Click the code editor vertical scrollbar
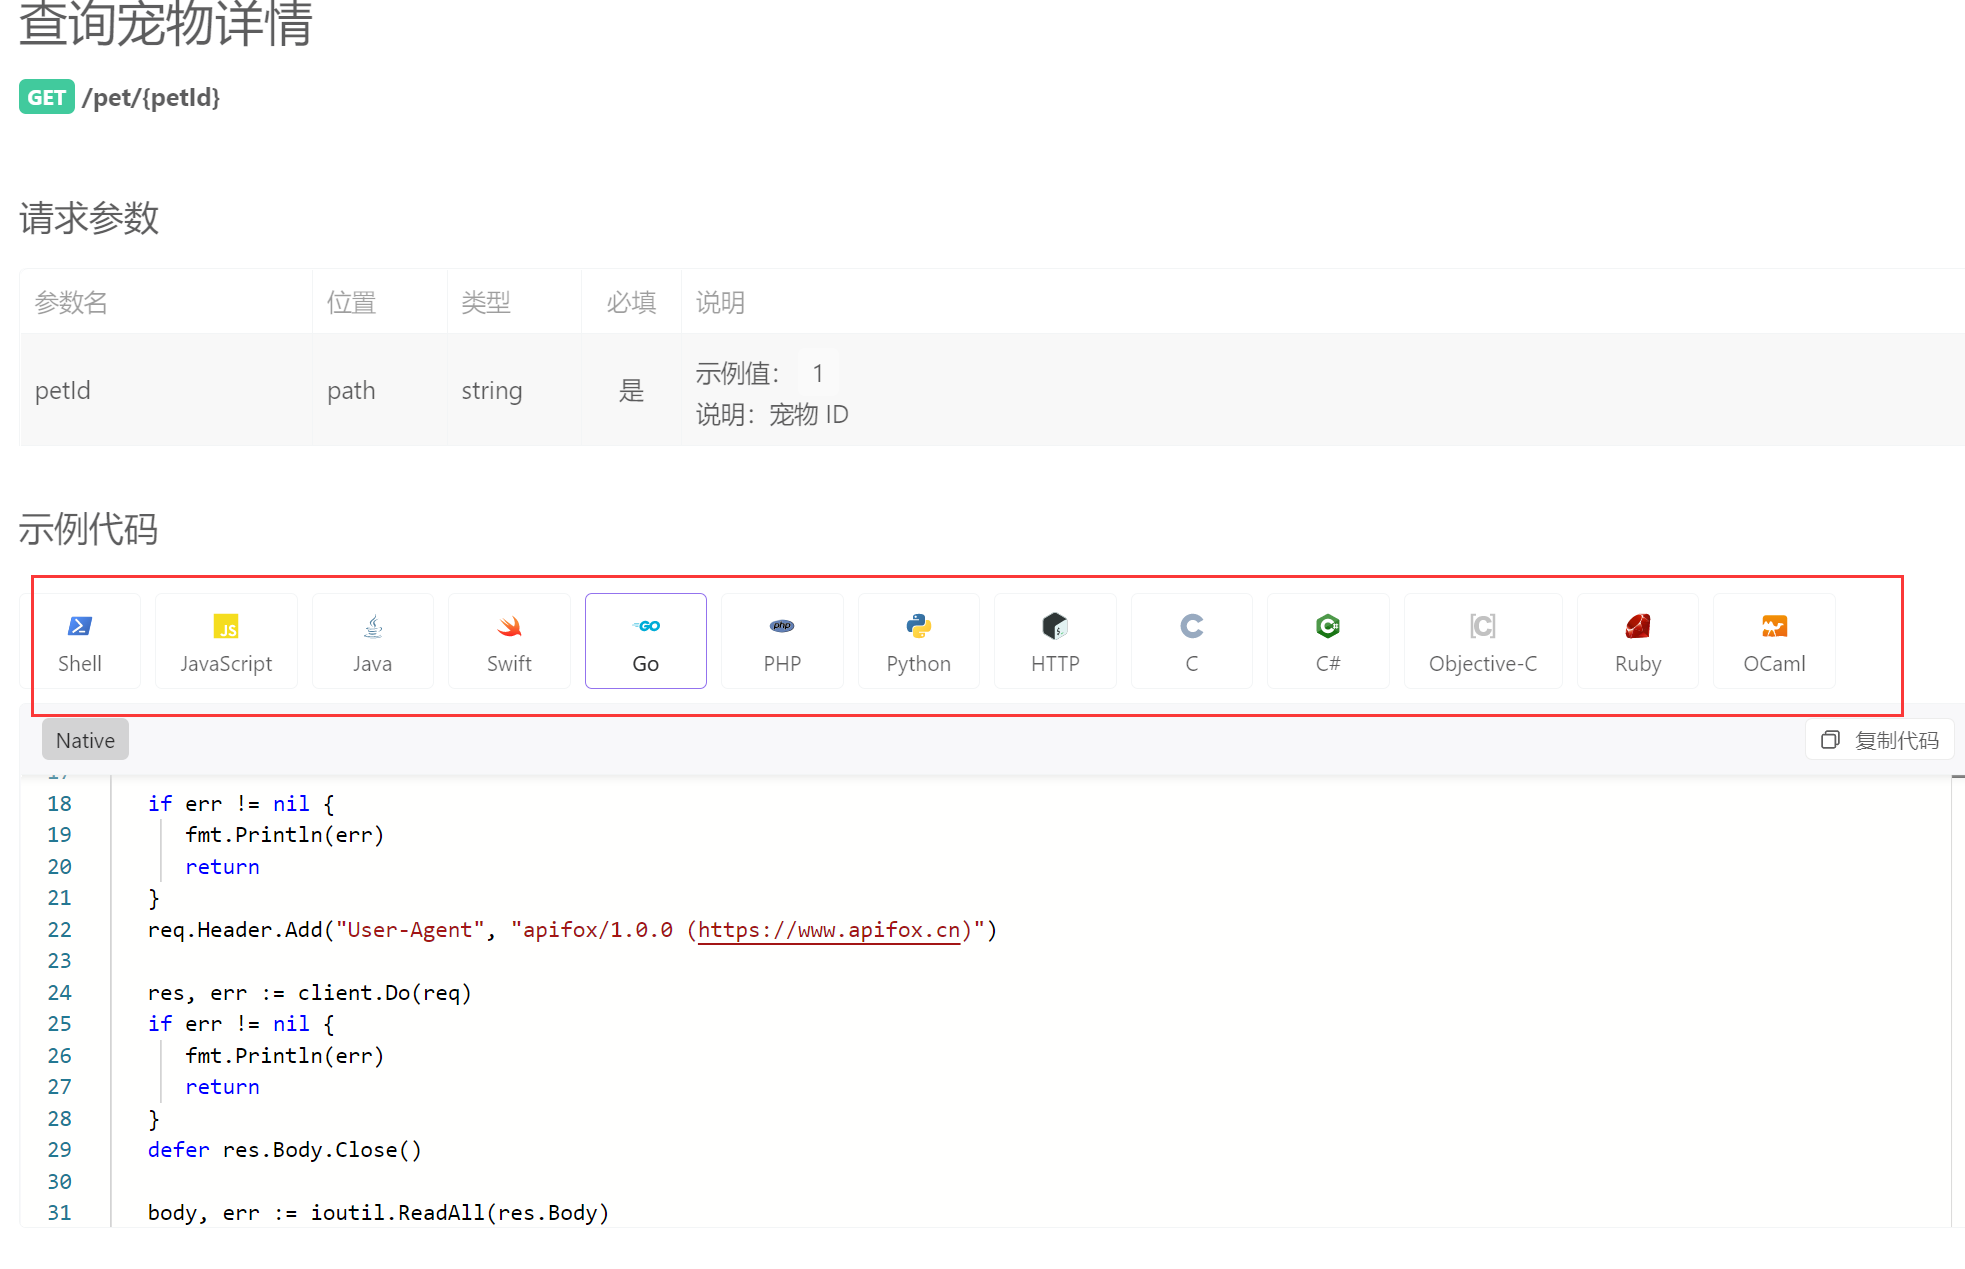This screenshot has height=1269, width=1965. [1957, 1000]
